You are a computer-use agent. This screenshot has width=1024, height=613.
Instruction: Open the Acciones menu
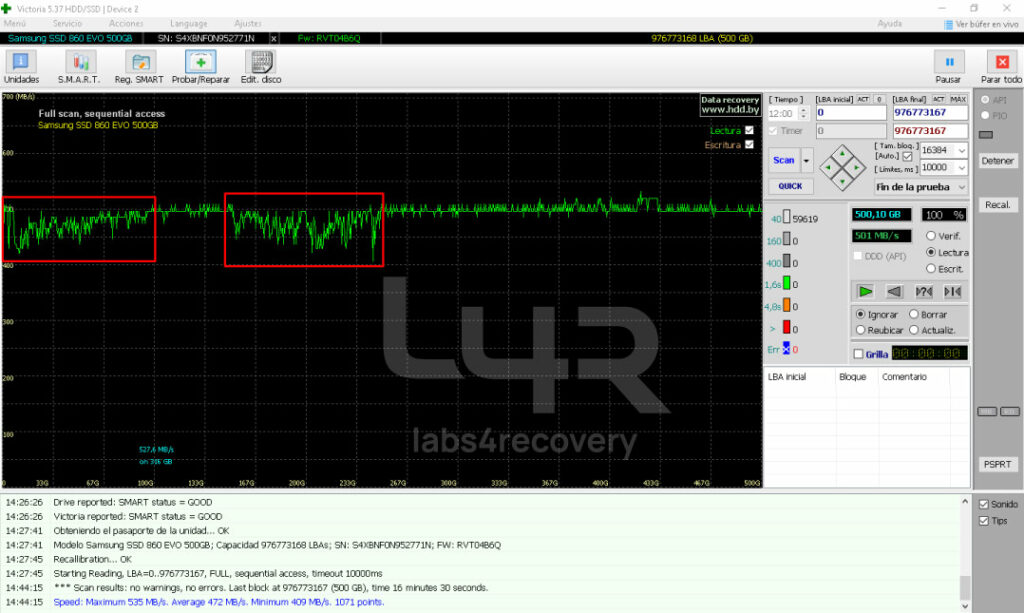(126, 24)
